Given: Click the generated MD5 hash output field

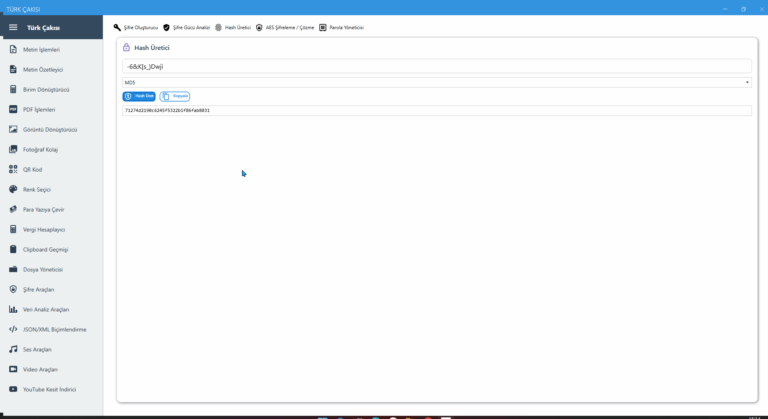Looking at the screenshot, I should (436, 110).
